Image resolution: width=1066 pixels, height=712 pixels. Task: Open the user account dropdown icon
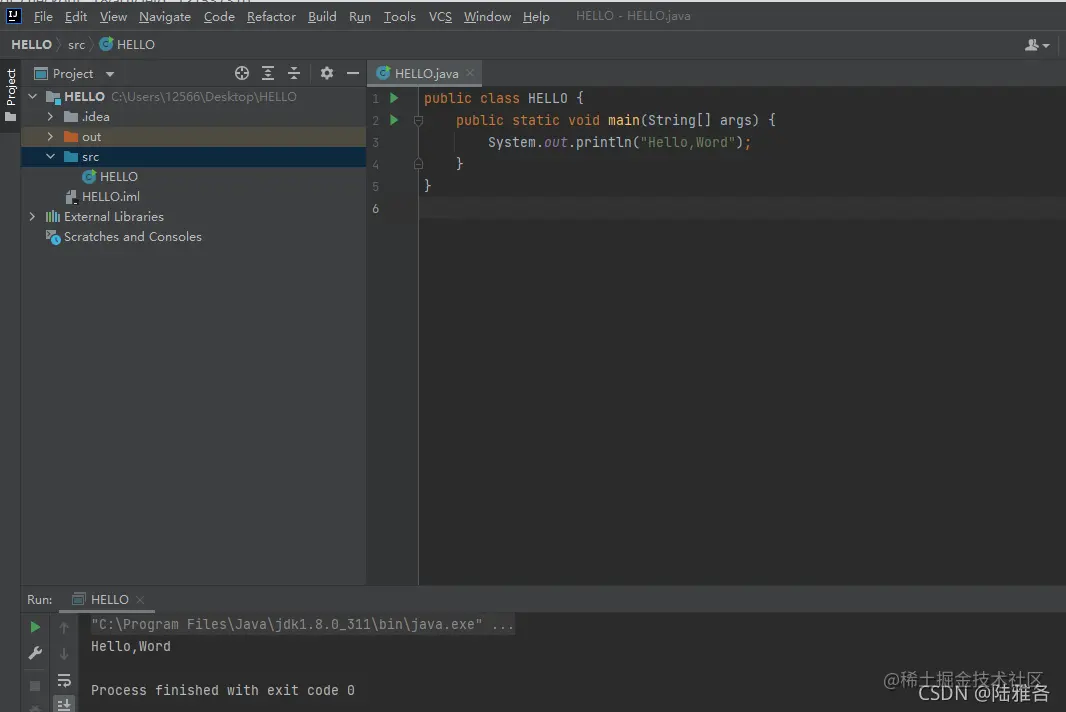pos(1037,45)
